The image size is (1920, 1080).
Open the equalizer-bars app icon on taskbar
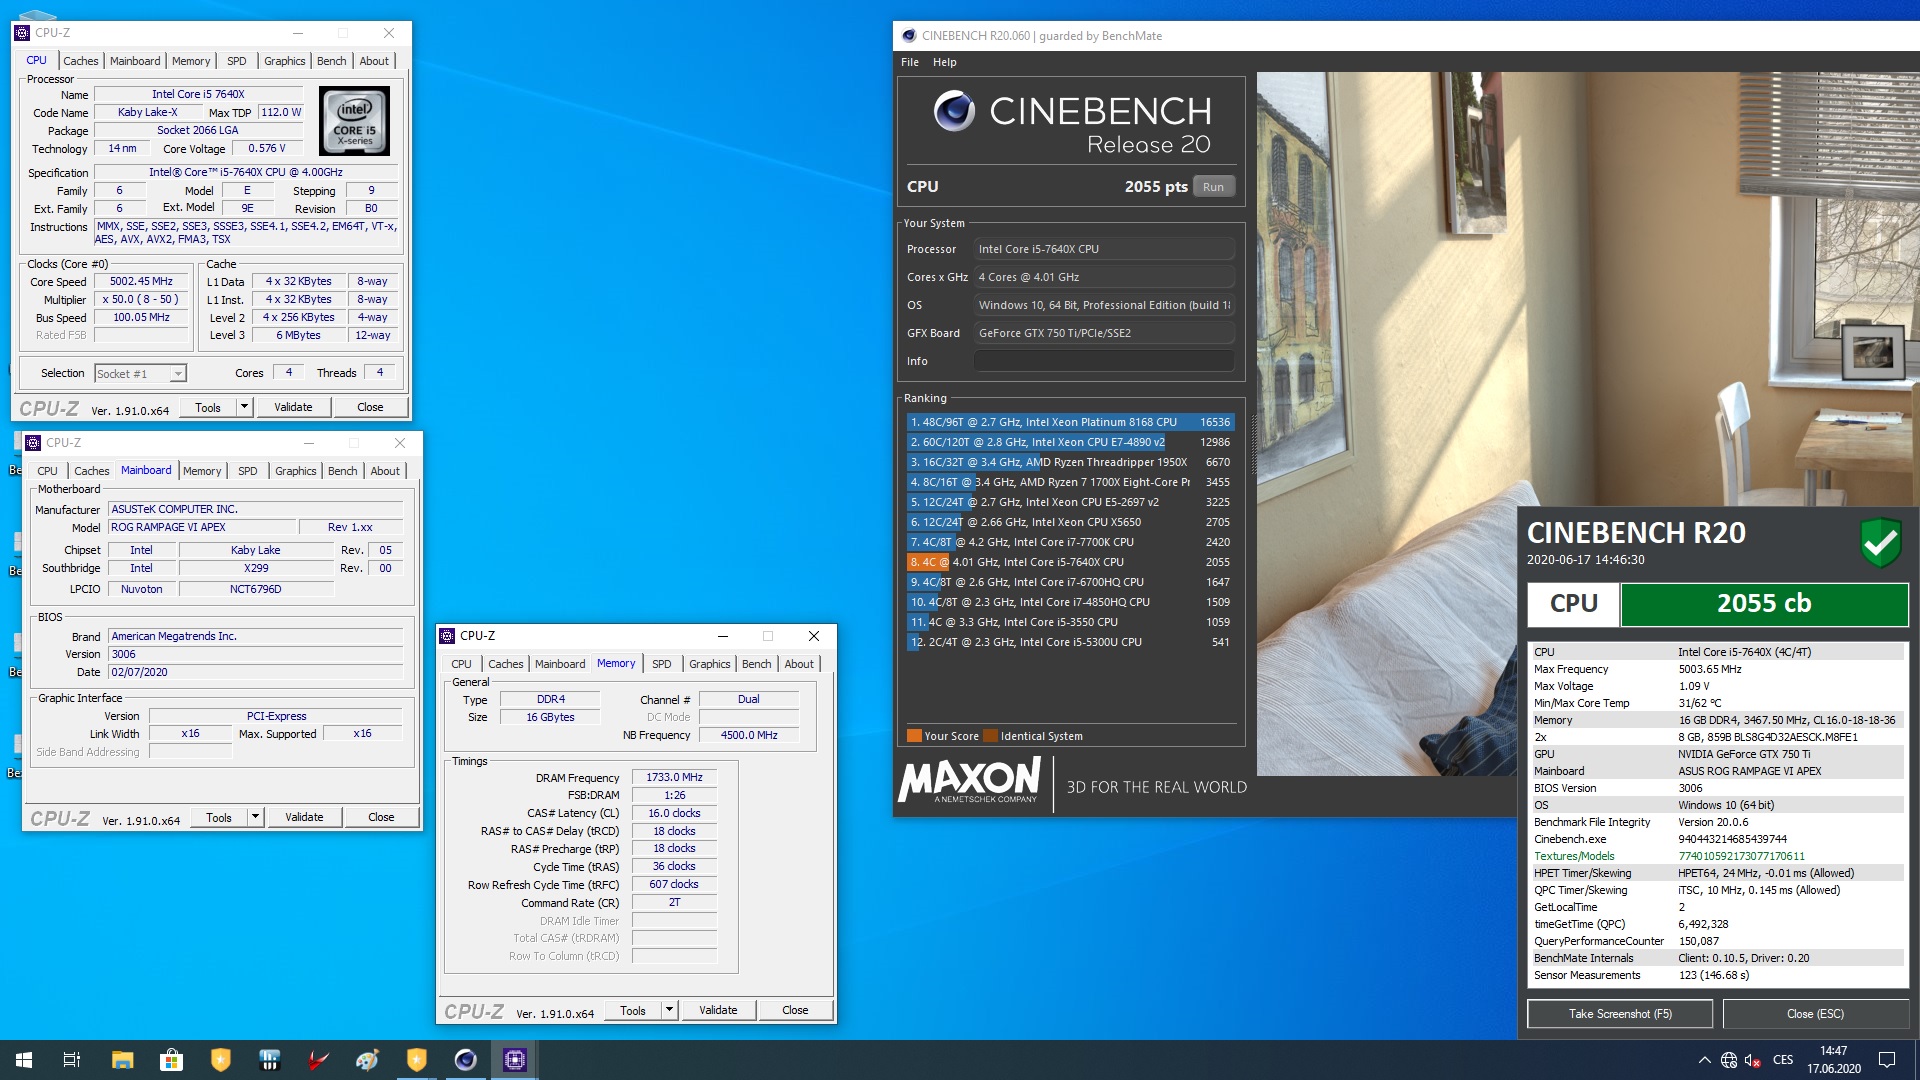click(269, 1060)
